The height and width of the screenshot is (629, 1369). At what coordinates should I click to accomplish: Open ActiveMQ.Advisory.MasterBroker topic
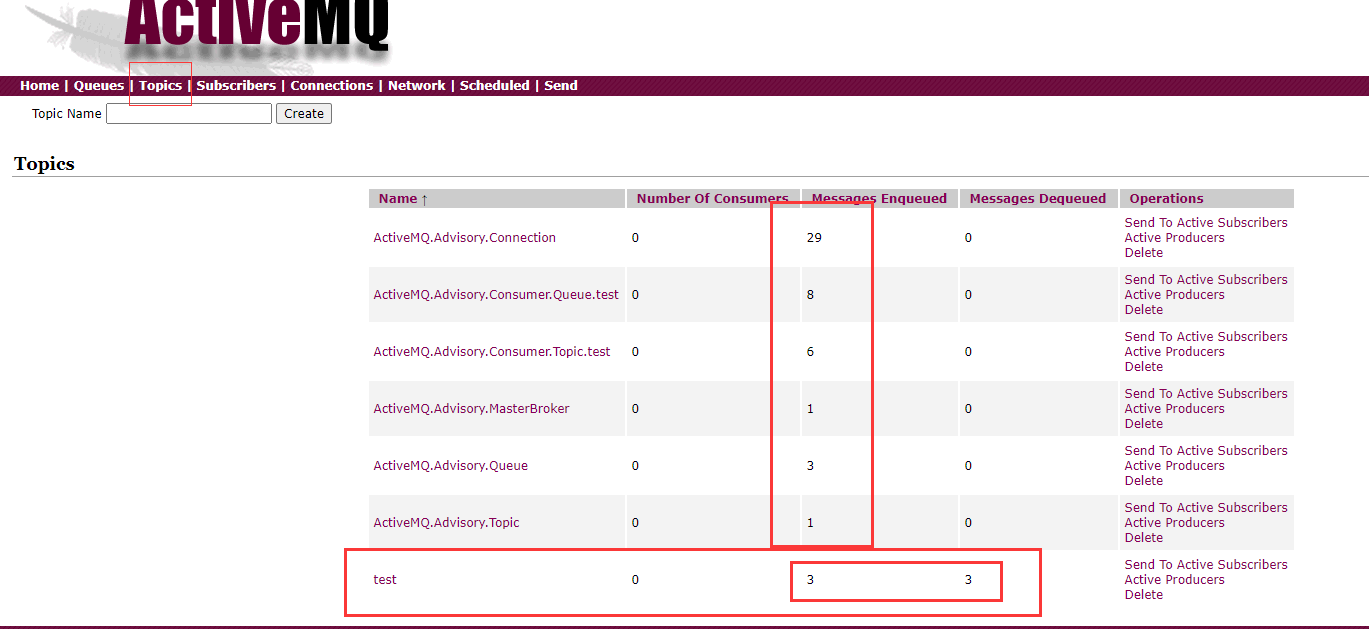[x=471, y=409]
